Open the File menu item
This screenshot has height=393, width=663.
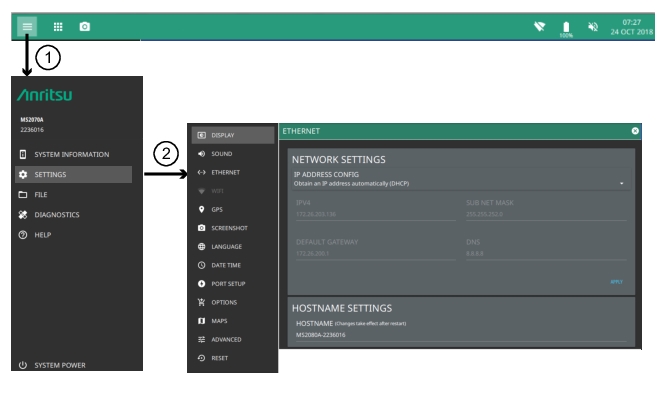[x=74, y=195]
